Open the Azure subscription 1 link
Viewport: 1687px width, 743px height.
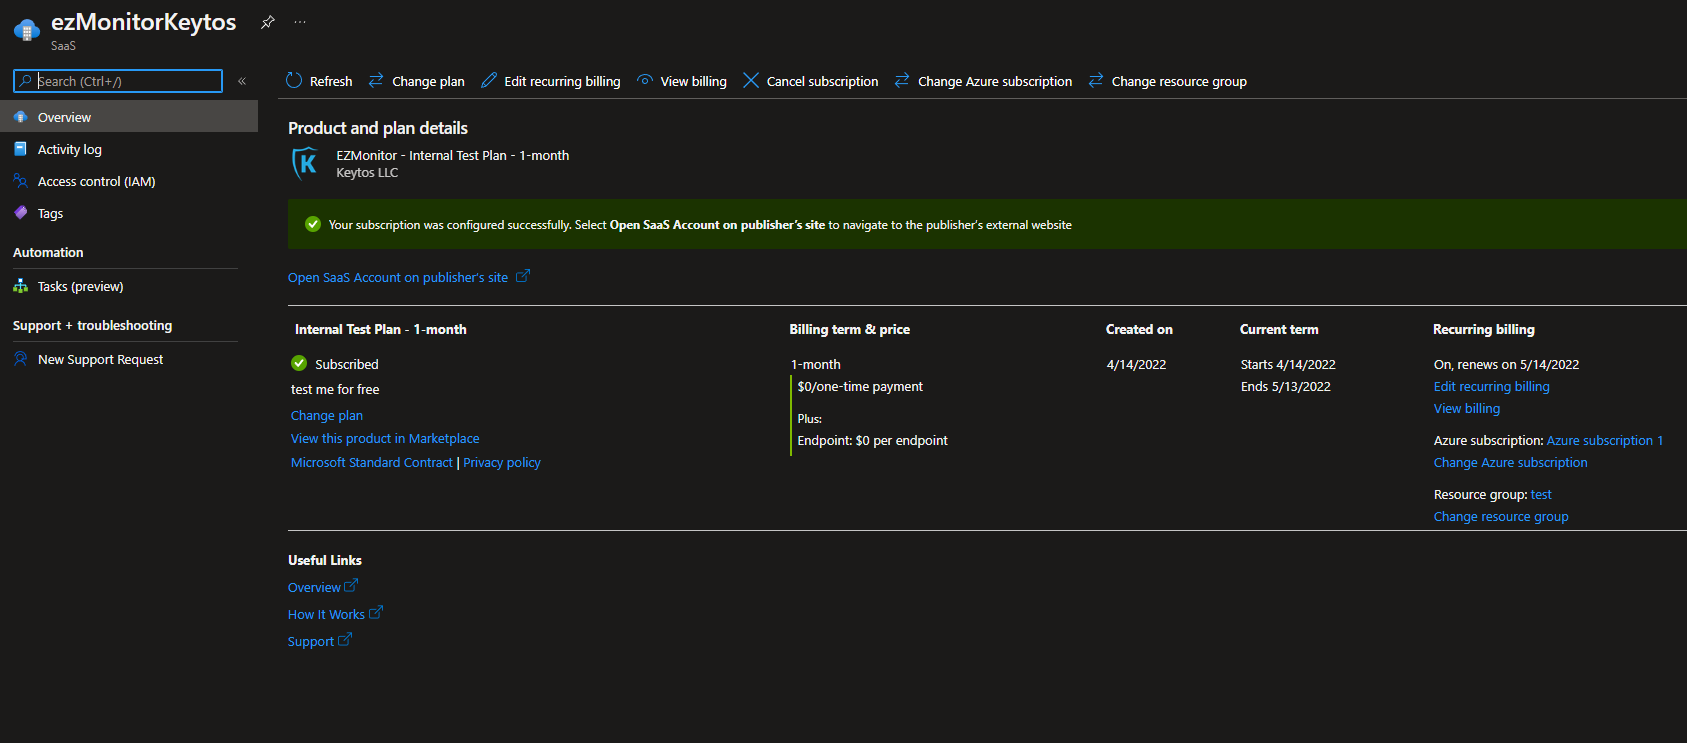[x=1605, y=440]
